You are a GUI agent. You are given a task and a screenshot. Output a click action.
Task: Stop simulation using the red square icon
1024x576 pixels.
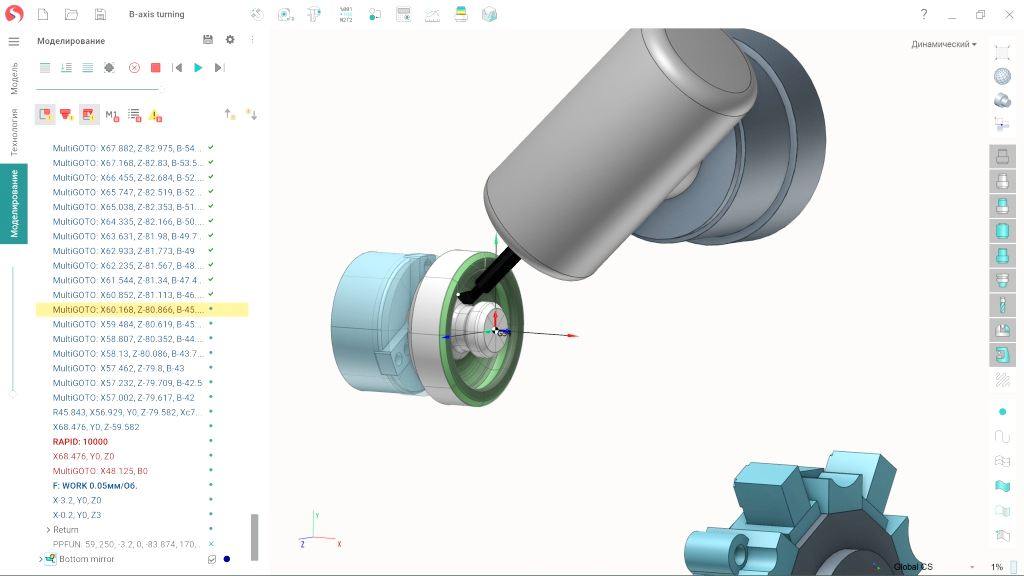156,68
